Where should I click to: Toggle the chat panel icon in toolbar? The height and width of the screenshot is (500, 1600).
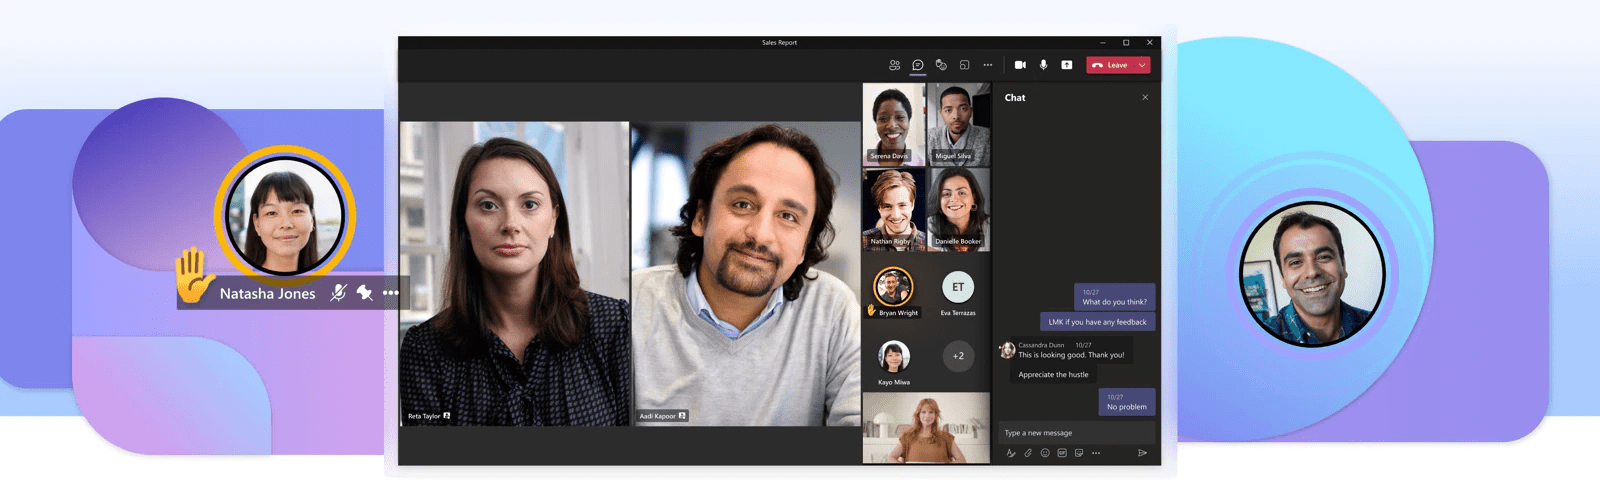[918, 65]
